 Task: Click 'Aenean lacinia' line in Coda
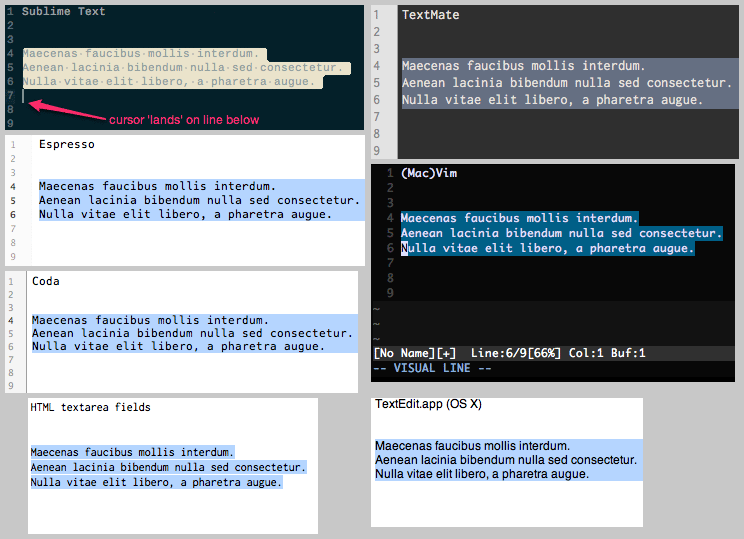pos(193,334)
